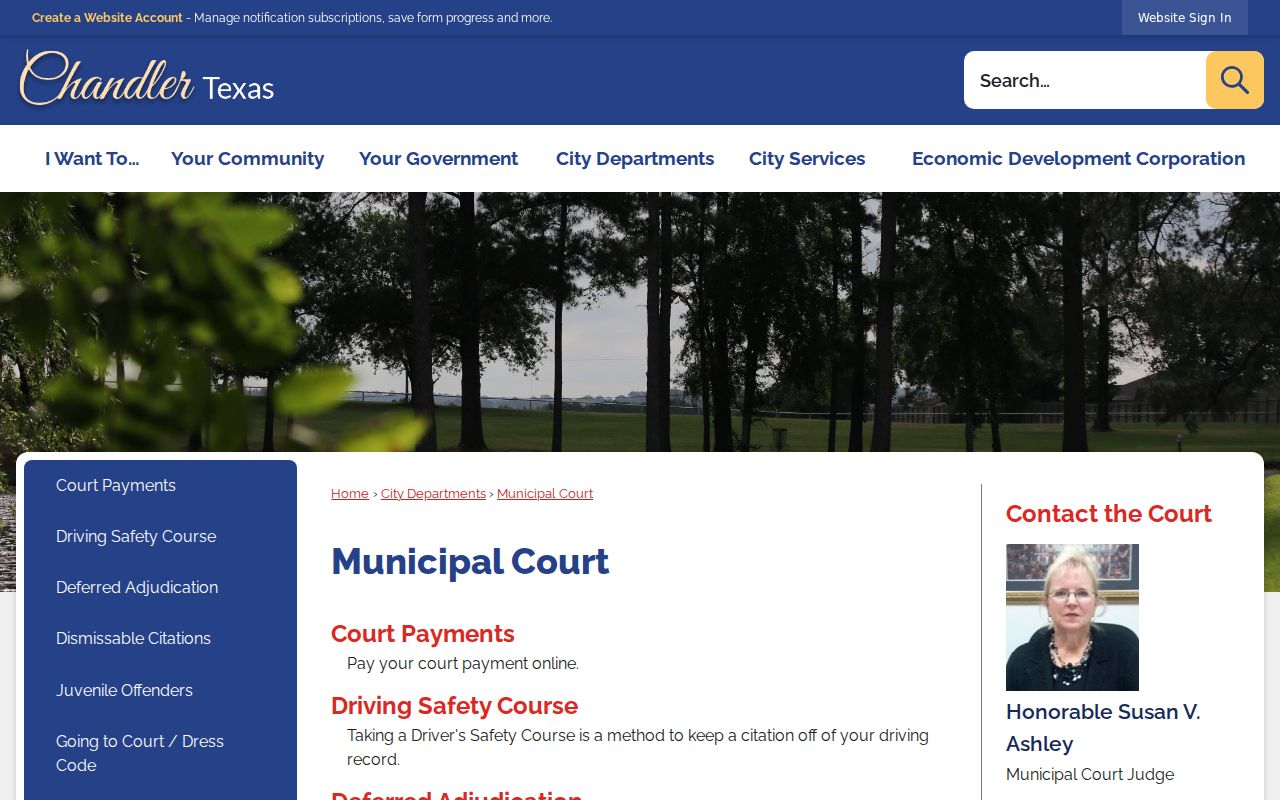
Task: Click the search magnifier icon button
Action: (x=1234, y=80)
